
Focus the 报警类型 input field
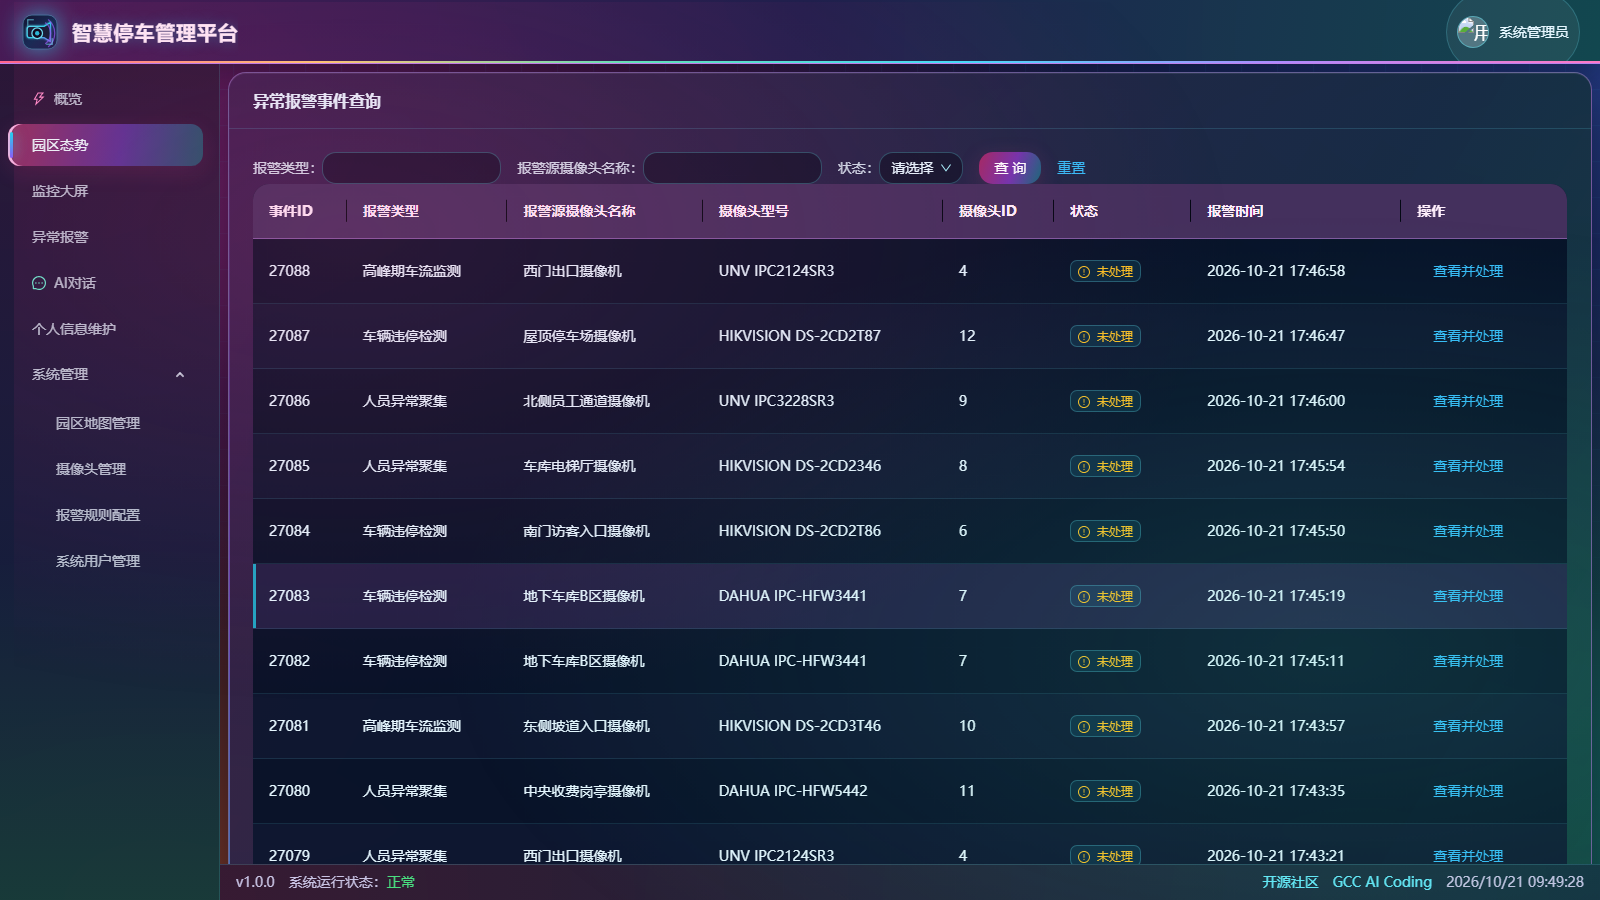(x=411, y=168)
